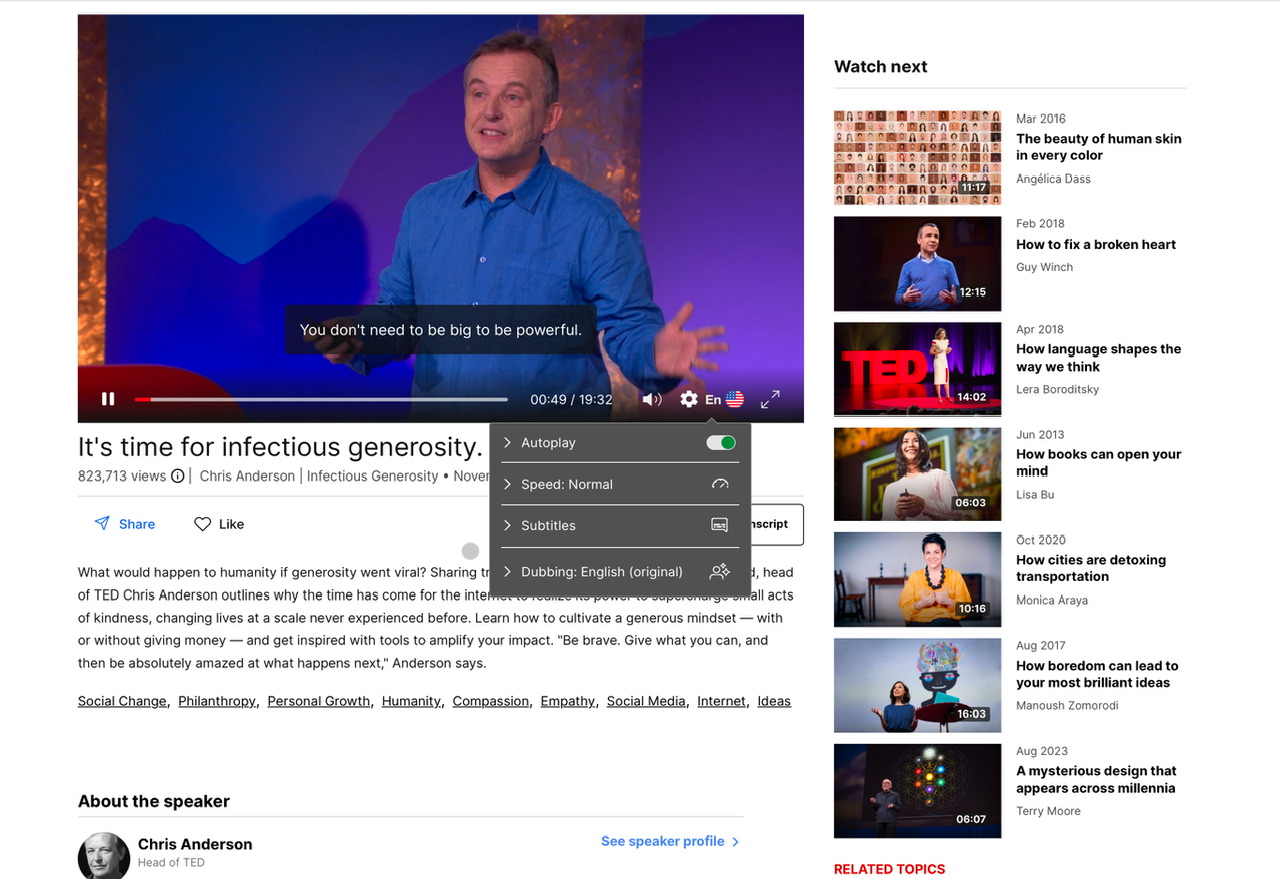Viewport: 1280px width, 879px height.
Task: Click the Share link text
Action: [x=137, y=524]
